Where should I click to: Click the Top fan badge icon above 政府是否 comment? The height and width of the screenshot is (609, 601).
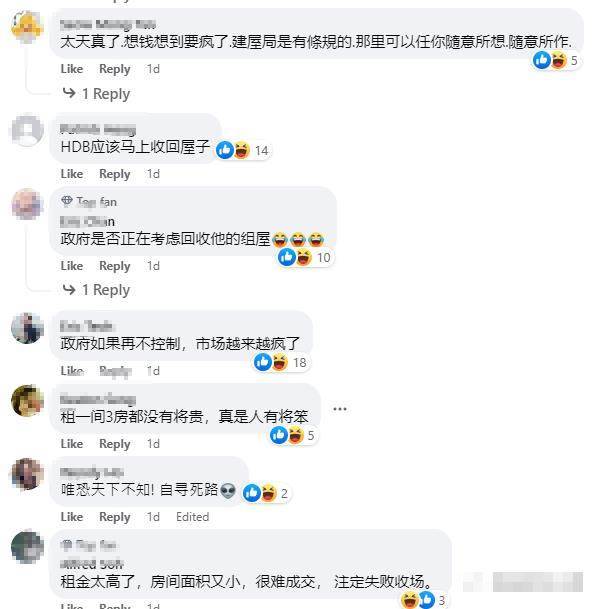point(66,201)
